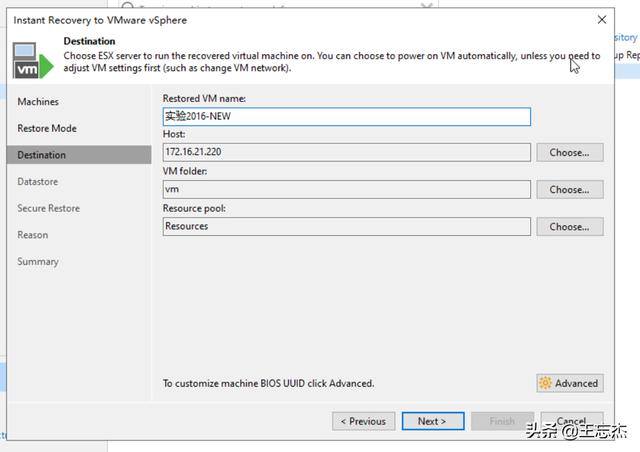Click the Resource pool field
Viewport: 640px width, 452px height.
point(347,226)
